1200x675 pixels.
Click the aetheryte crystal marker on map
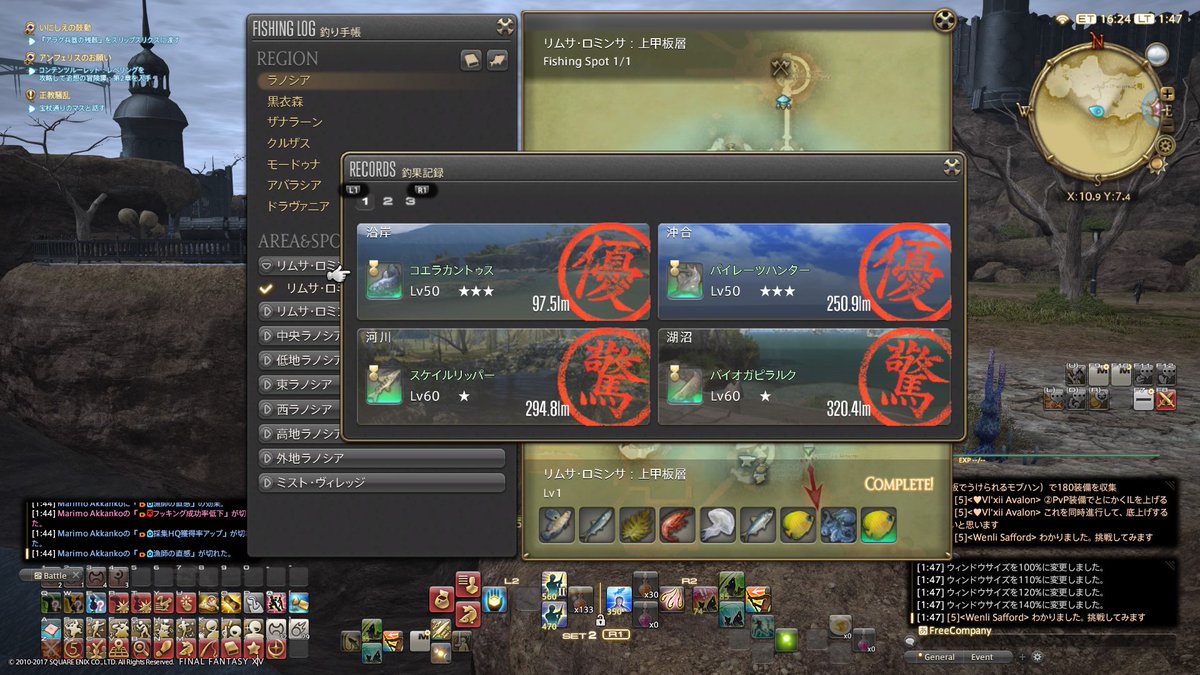pyautogui.click(x=784, y=100)
